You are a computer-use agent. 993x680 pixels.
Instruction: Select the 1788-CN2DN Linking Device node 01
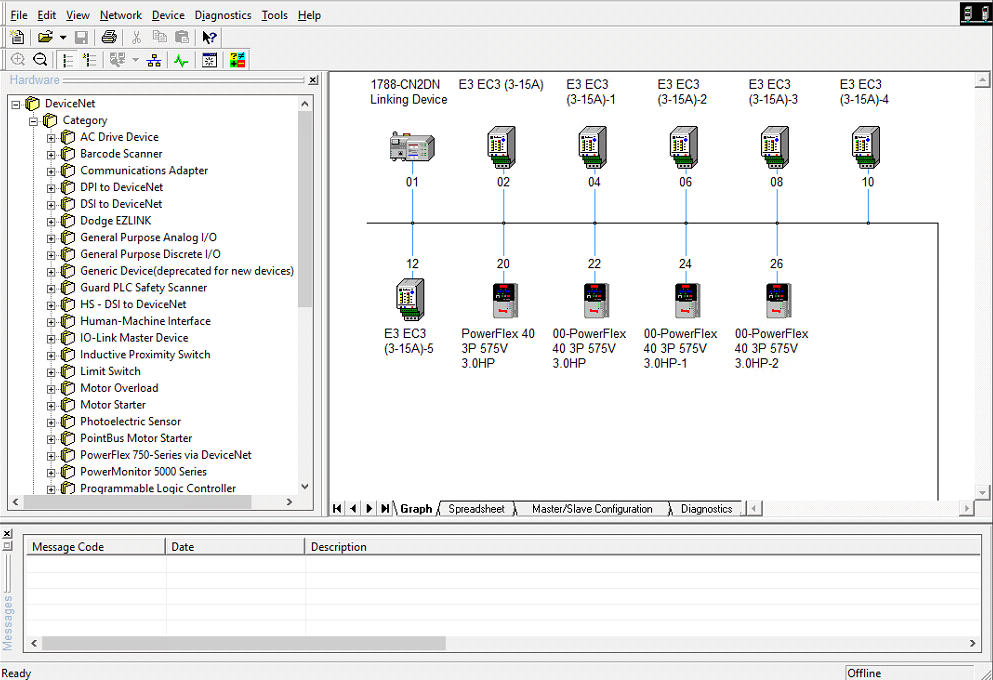coord(412,148)
